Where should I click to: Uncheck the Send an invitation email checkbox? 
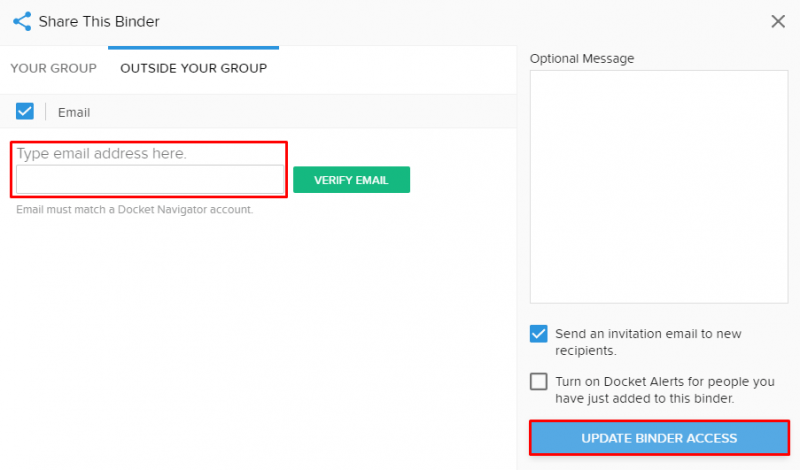tap(538, 334)
